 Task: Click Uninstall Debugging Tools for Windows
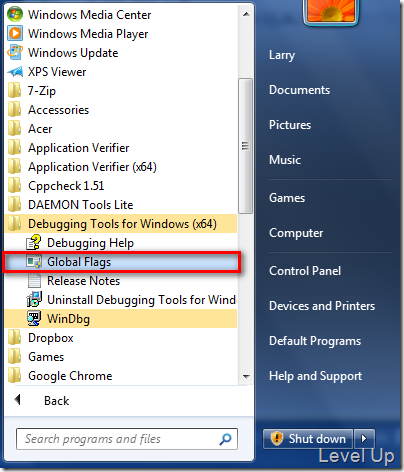click(131, 300)
